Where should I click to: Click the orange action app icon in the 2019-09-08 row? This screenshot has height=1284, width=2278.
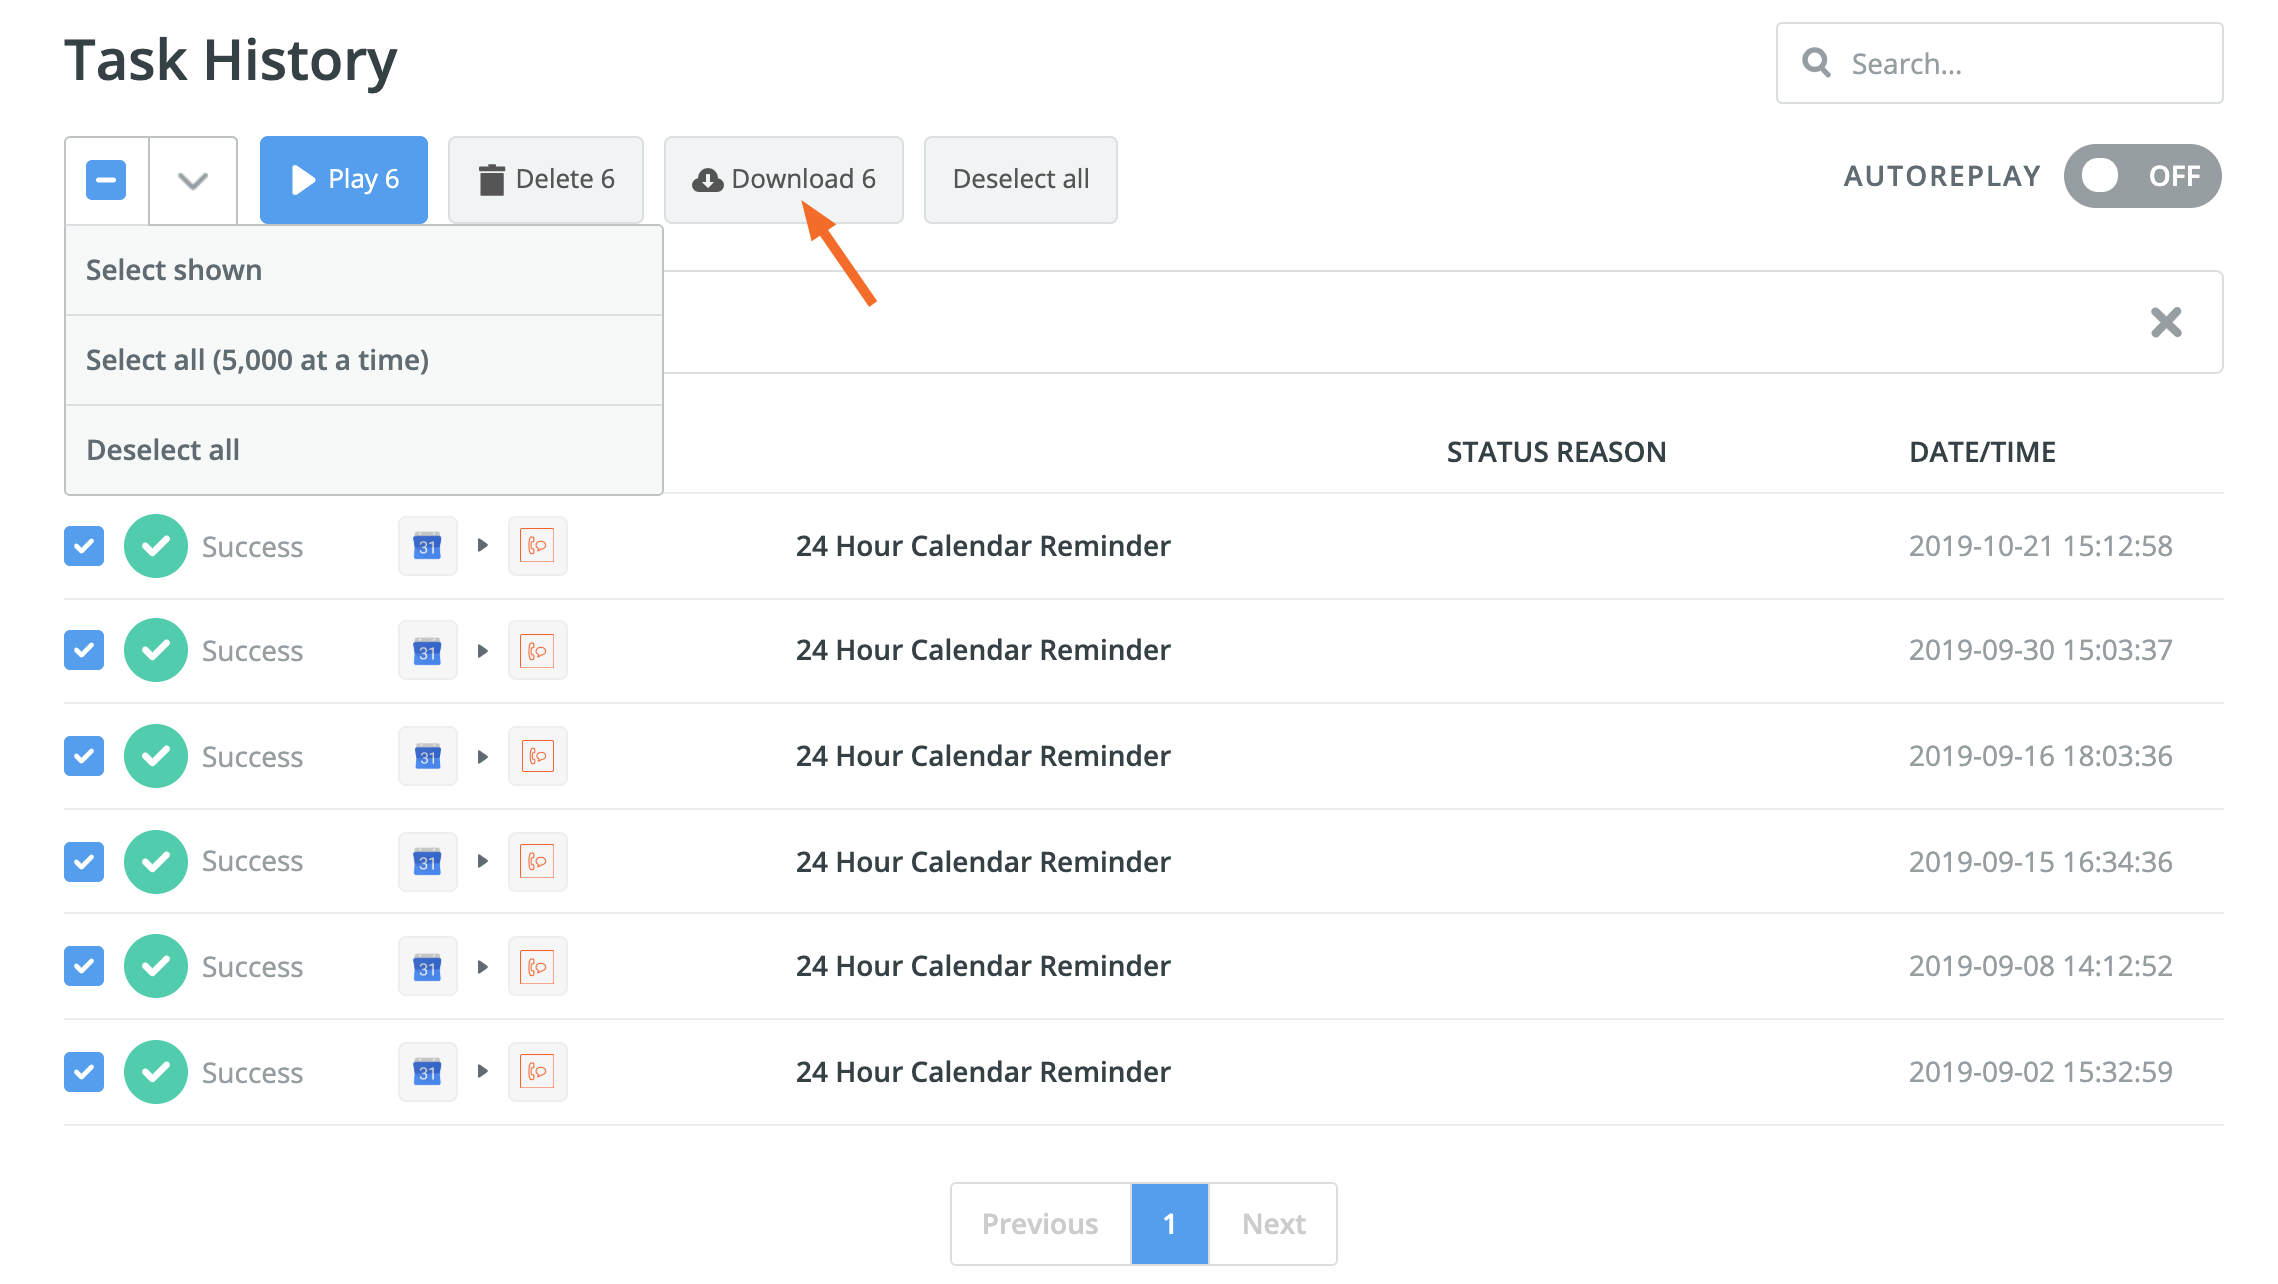pyautogui.click(x=537, y=967)
